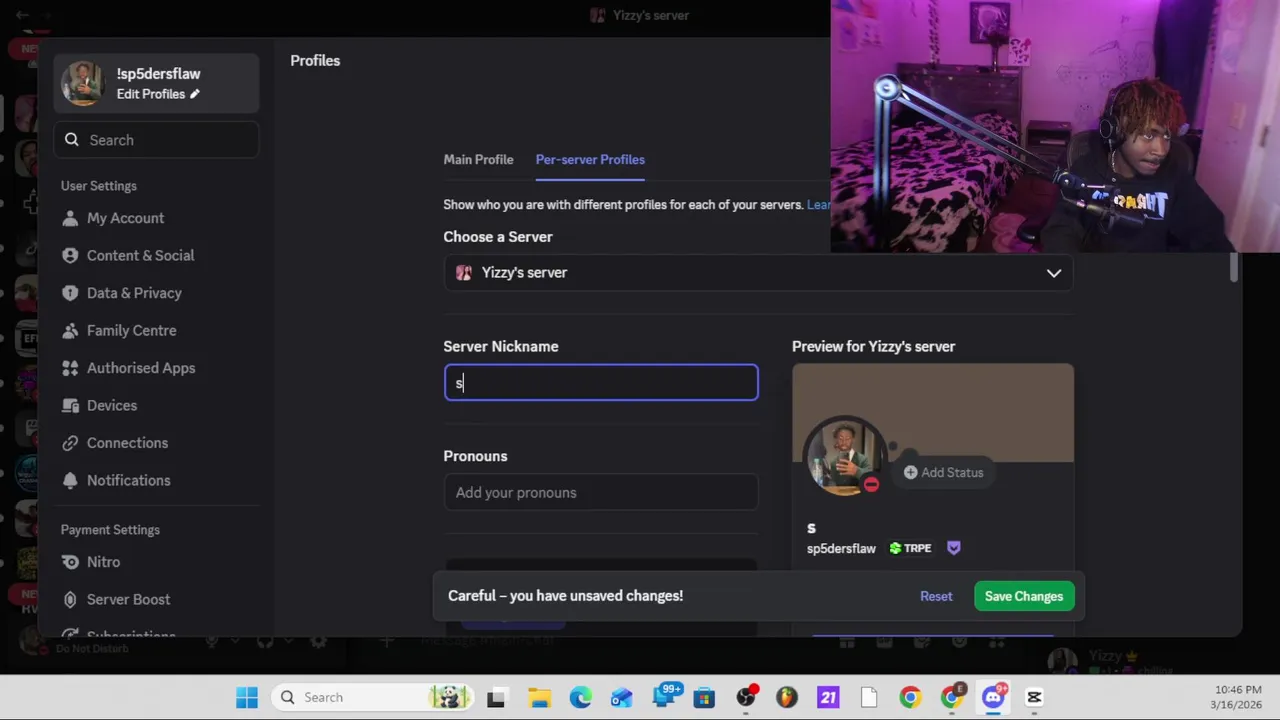This screenshot has width=1280, height=720.
Task: Click the Data & Privacy shield icon
Action: pyautogui.click(x=70, y=293)
